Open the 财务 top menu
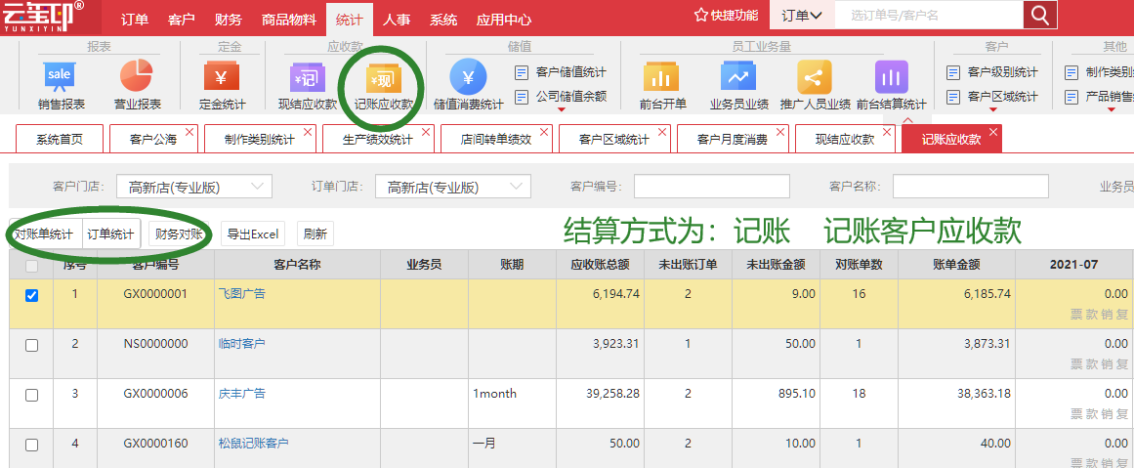1134x468 pixels. [228, 20]
